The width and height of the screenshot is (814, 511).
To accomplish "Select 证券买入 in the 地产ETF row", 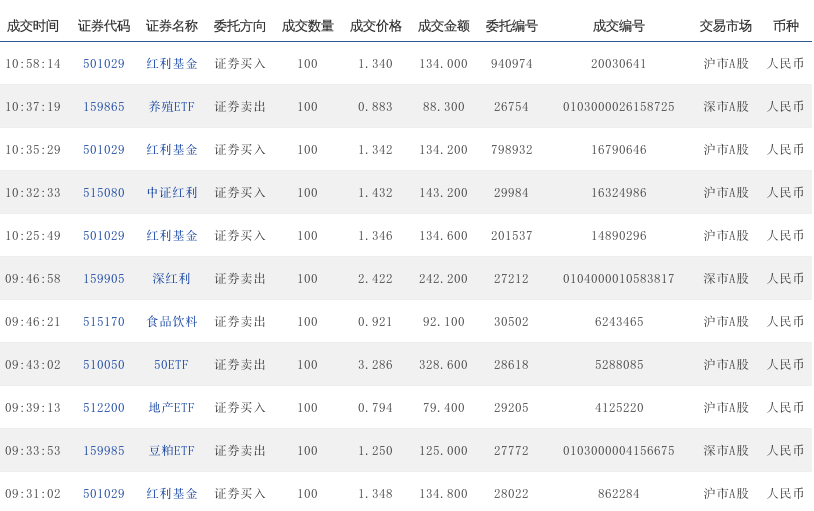I will click(x=240, y=408).
